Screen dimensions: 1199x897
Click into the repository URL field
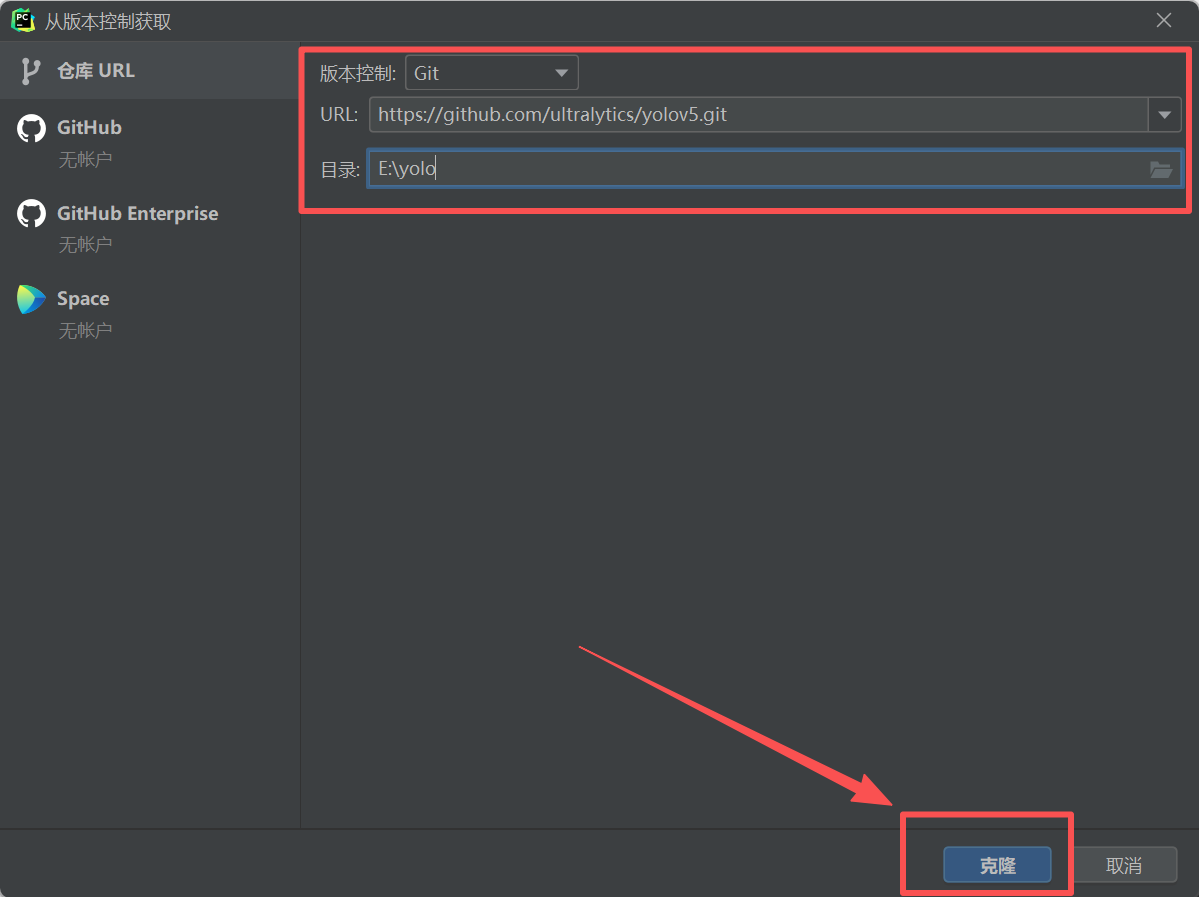[x=759, y=115]
